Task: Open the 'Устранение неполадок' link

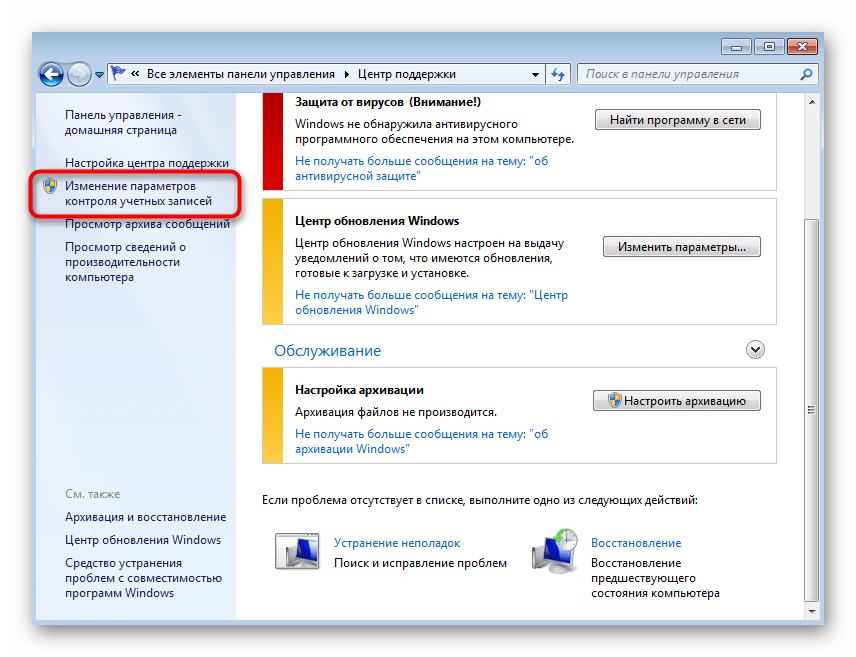Action: click(397, 543)
